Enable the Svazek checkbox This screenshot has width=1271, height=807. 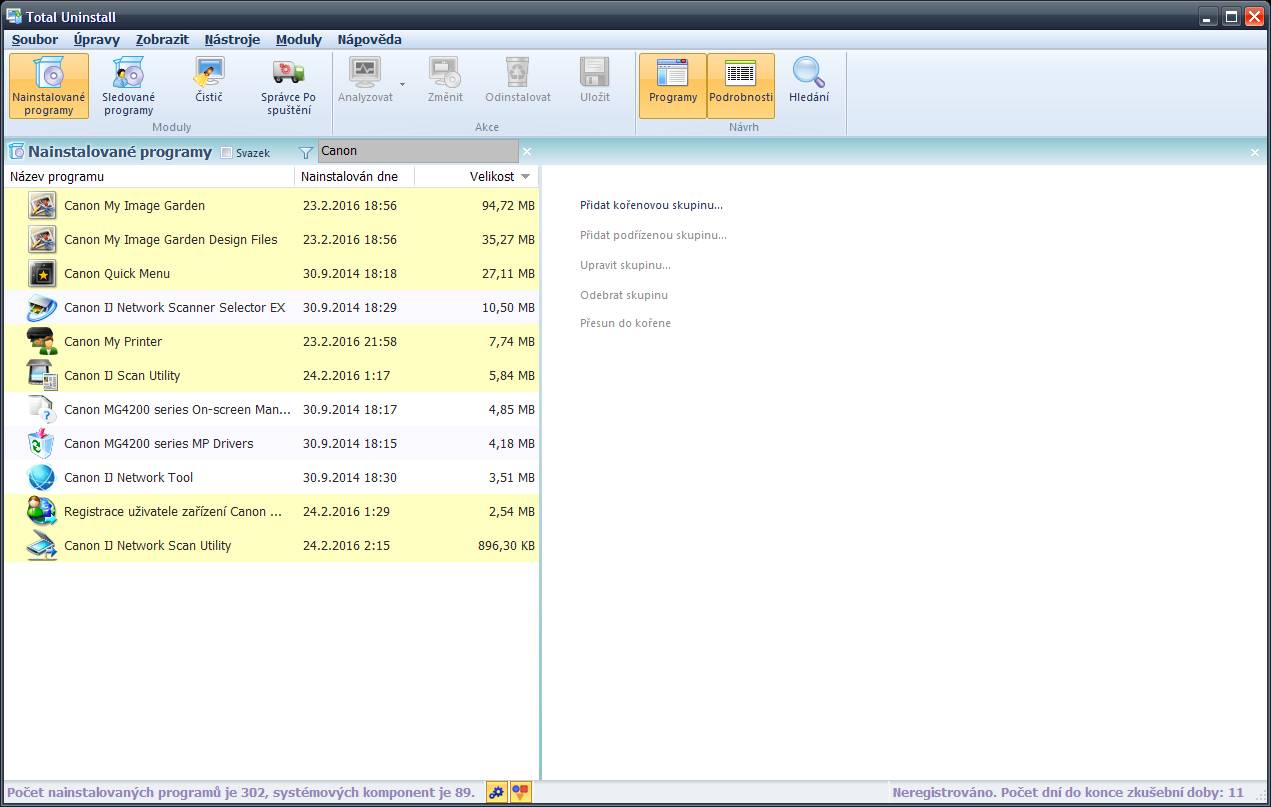(226, 153)
